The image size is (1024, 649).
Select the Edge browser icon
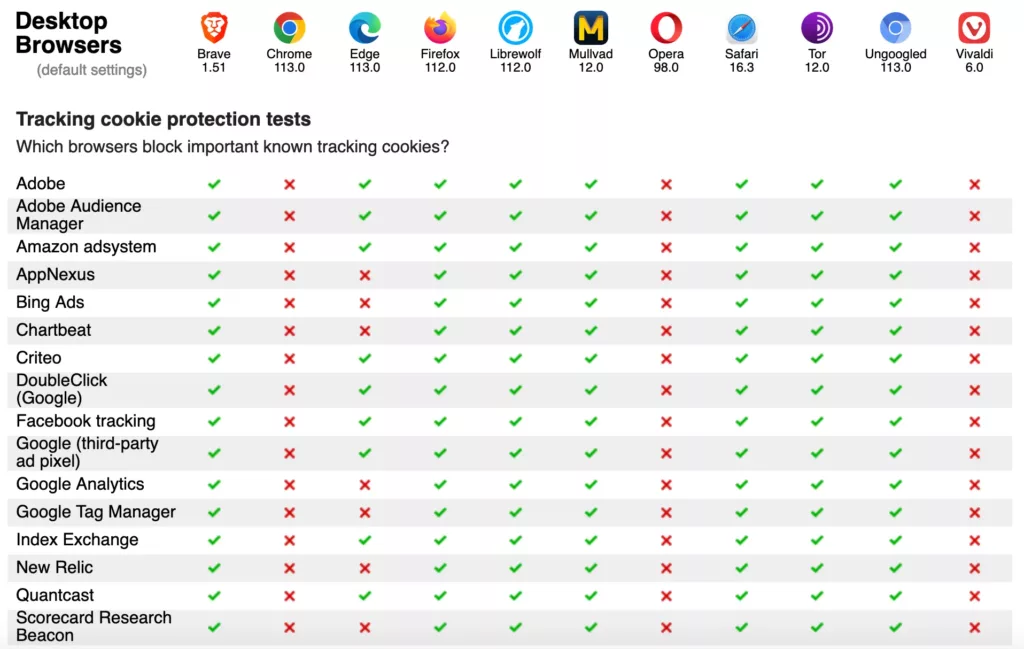(x=364, y=28)
